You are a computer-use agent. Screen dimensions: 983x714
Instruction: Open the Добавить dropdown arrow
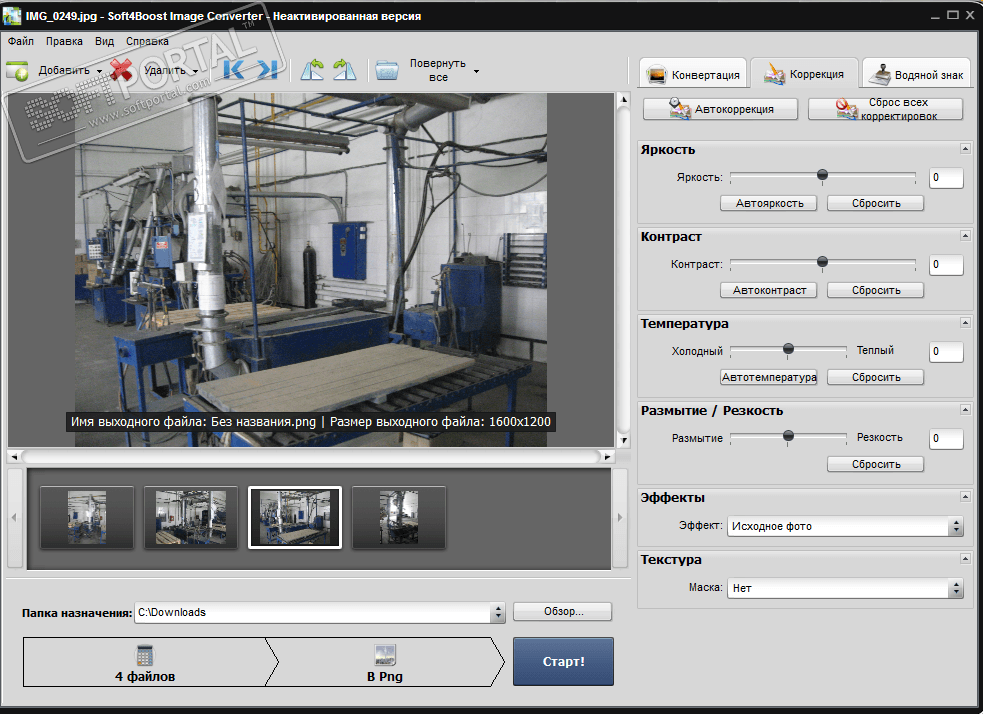click(100, 71)
